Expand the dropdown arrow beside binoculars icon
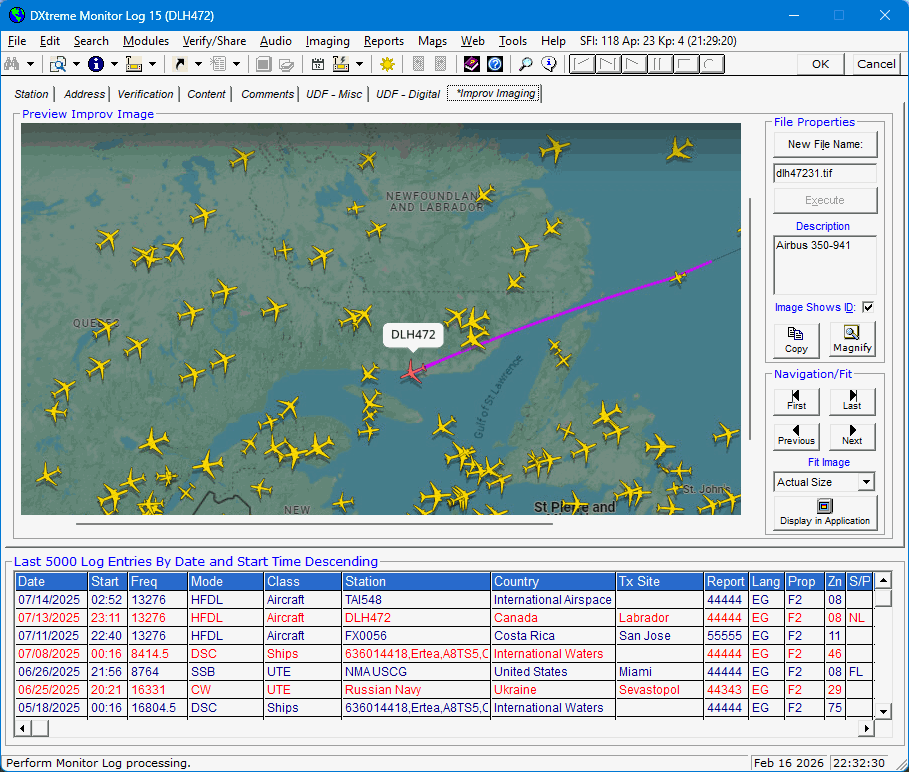909x772 pixels. point(31,64)
